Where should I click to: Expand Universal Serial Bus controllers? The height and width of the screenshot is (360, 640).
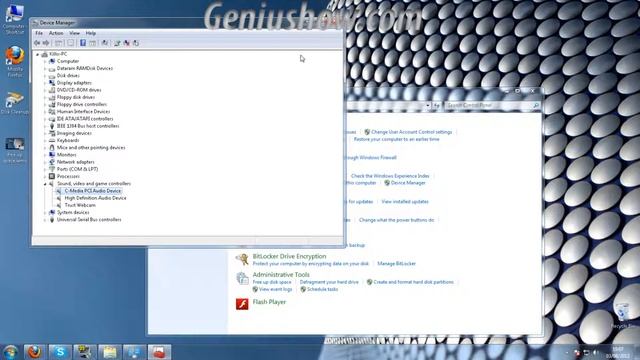coord(45,220)
